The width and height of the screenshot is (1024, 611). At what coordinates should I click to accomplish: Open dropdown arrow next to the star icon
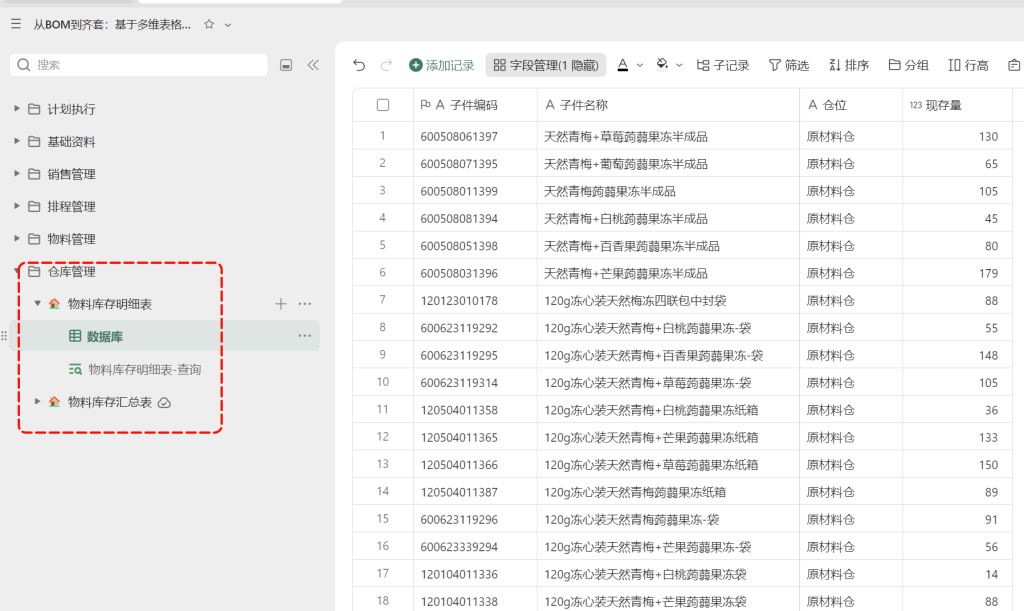point(228,25)
